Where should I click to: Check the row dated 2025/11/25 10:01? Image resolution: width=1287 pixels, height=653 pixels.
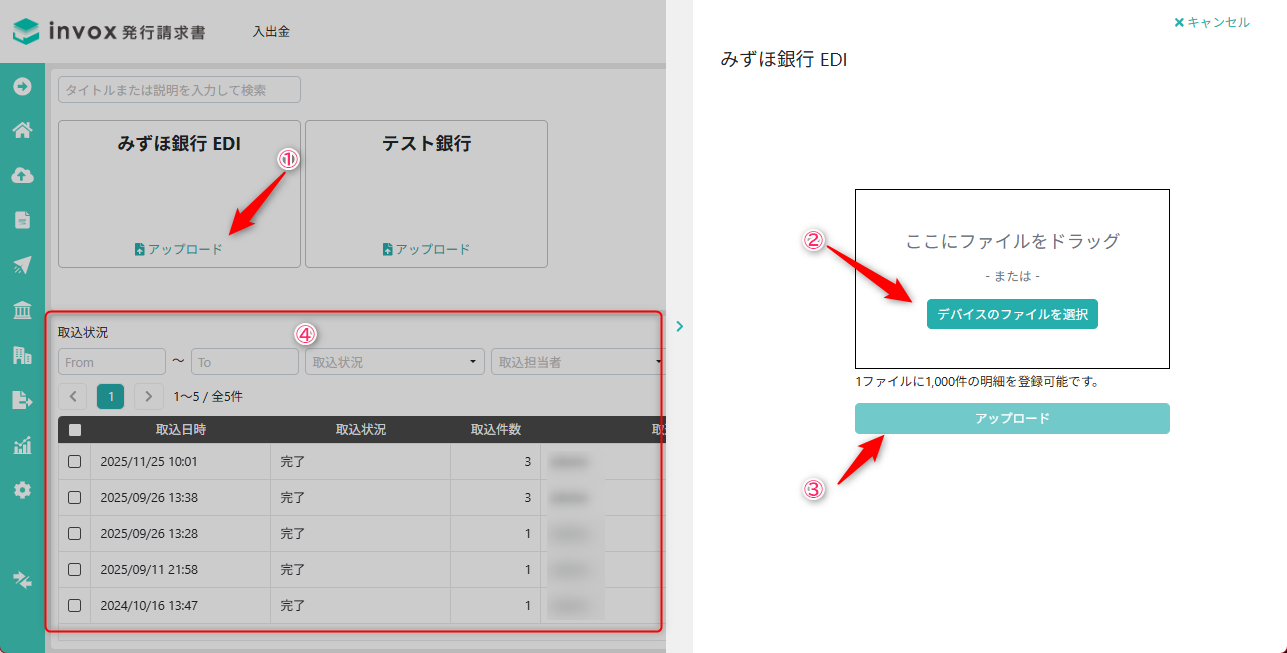[74, 462]
